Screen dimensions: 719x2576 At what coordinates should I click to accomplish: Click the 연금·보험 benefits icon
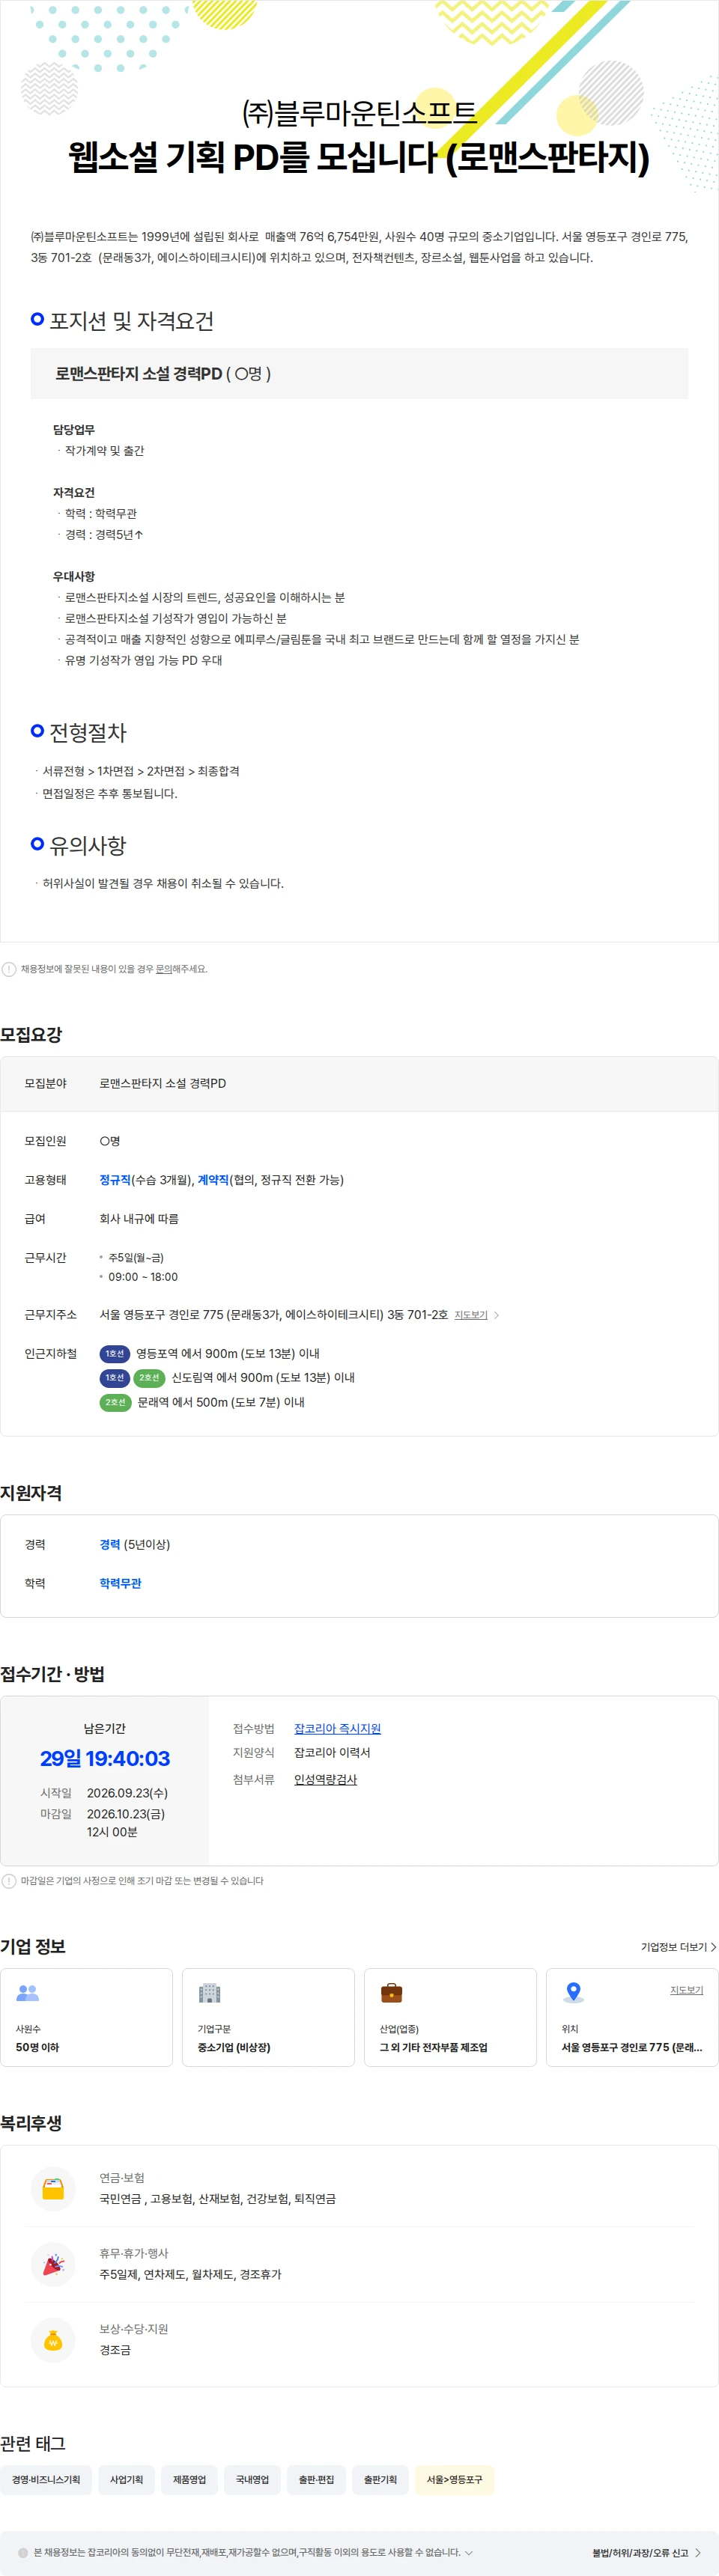pos(54,2188)
